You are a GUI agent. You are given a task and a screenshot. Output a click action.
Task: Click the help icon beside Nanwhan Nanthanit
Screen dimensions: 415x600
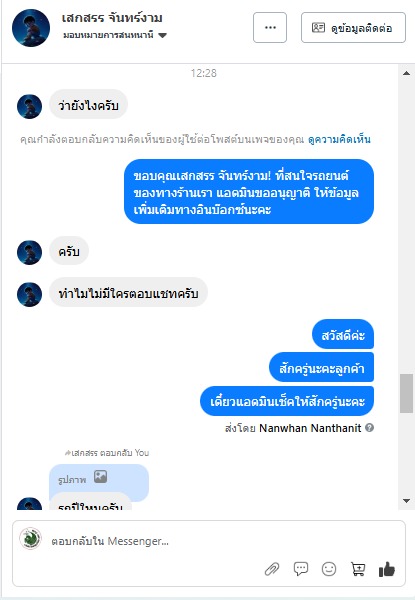(x=369, y=428)
